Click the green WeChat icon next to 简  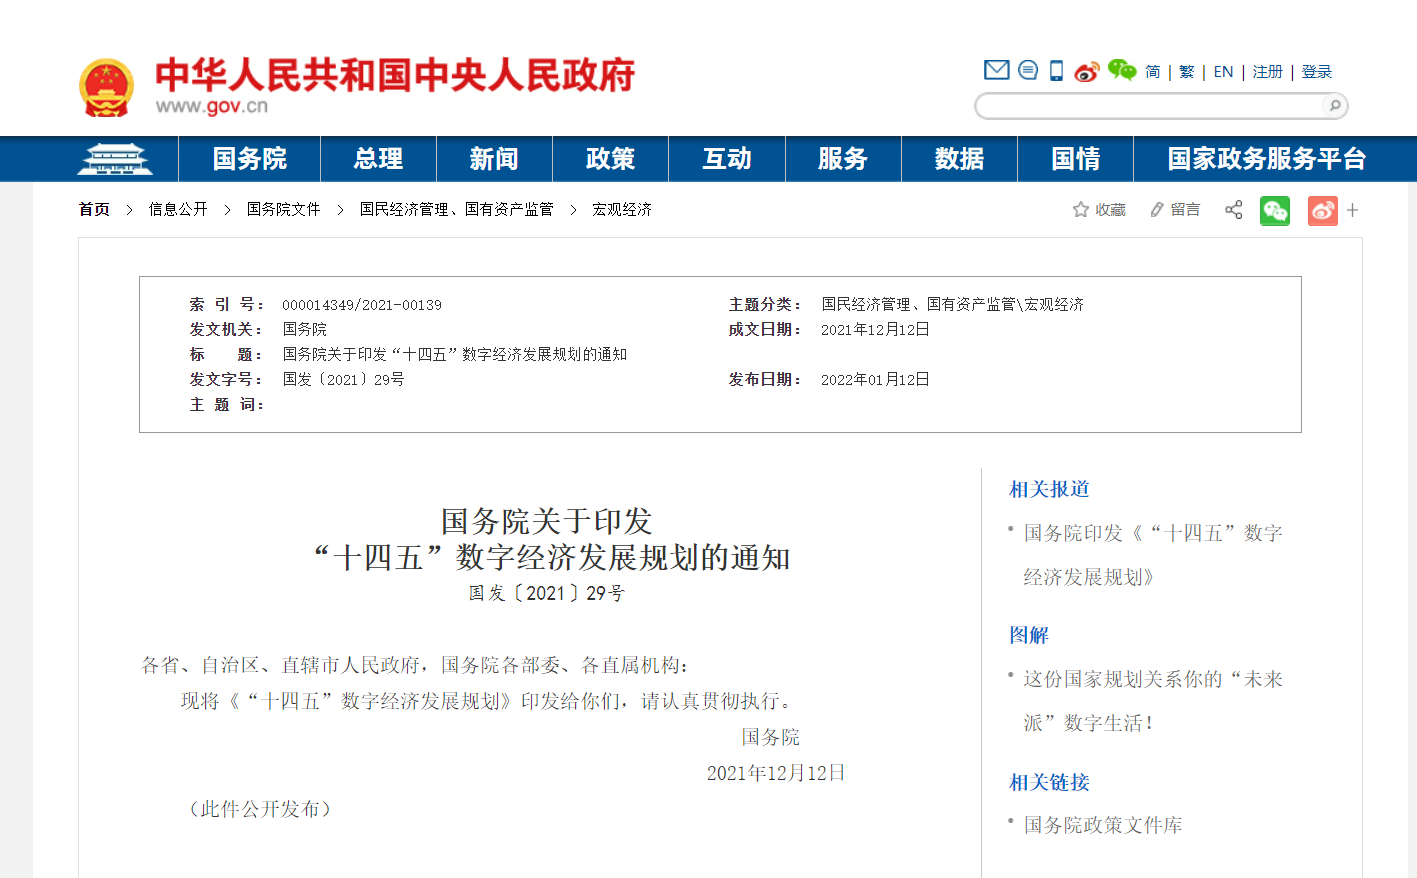[1121, 70]
